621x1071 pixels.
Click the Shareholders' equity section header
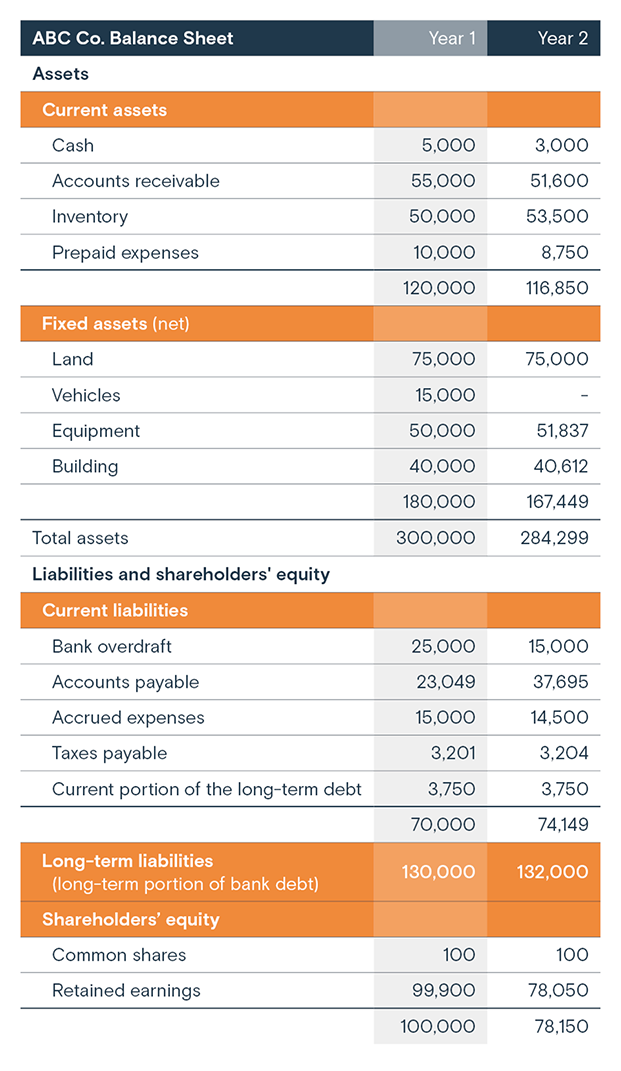tap(131, 919)
